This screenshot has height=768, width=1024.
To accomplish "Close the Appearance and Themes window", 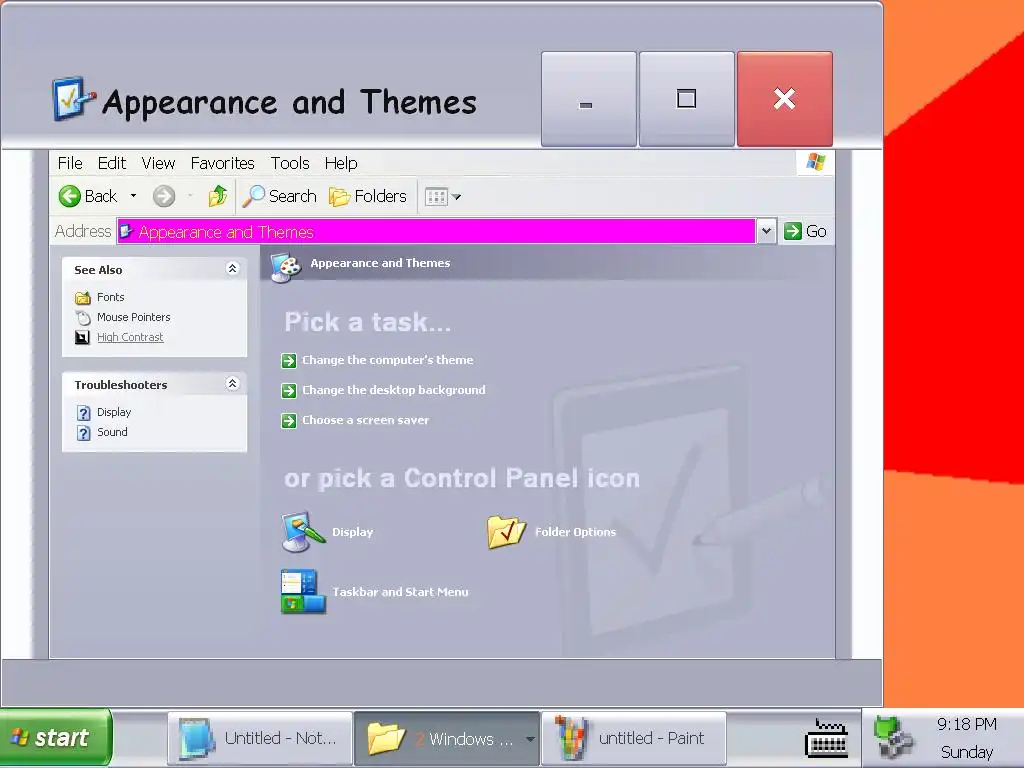I will (784, 99).
